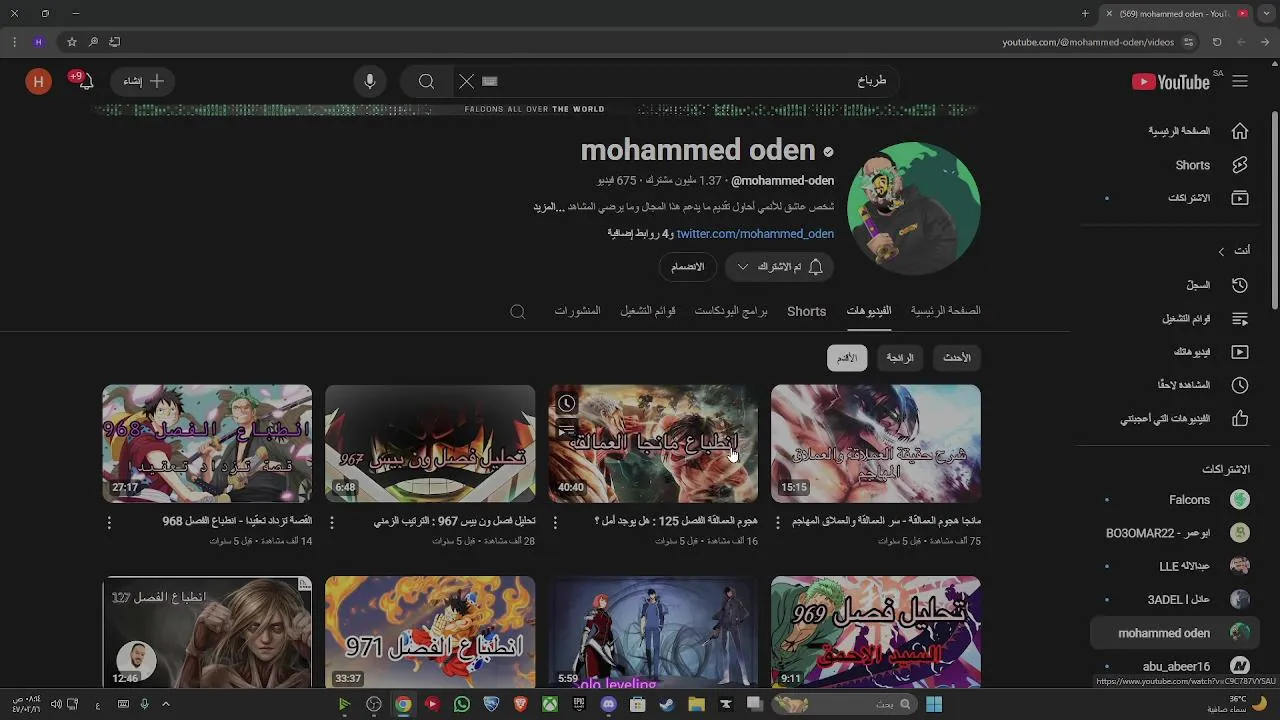1280x720 pixels.
Task: Open the Chrome tab search dropdown
Action: click(1266, 14)
